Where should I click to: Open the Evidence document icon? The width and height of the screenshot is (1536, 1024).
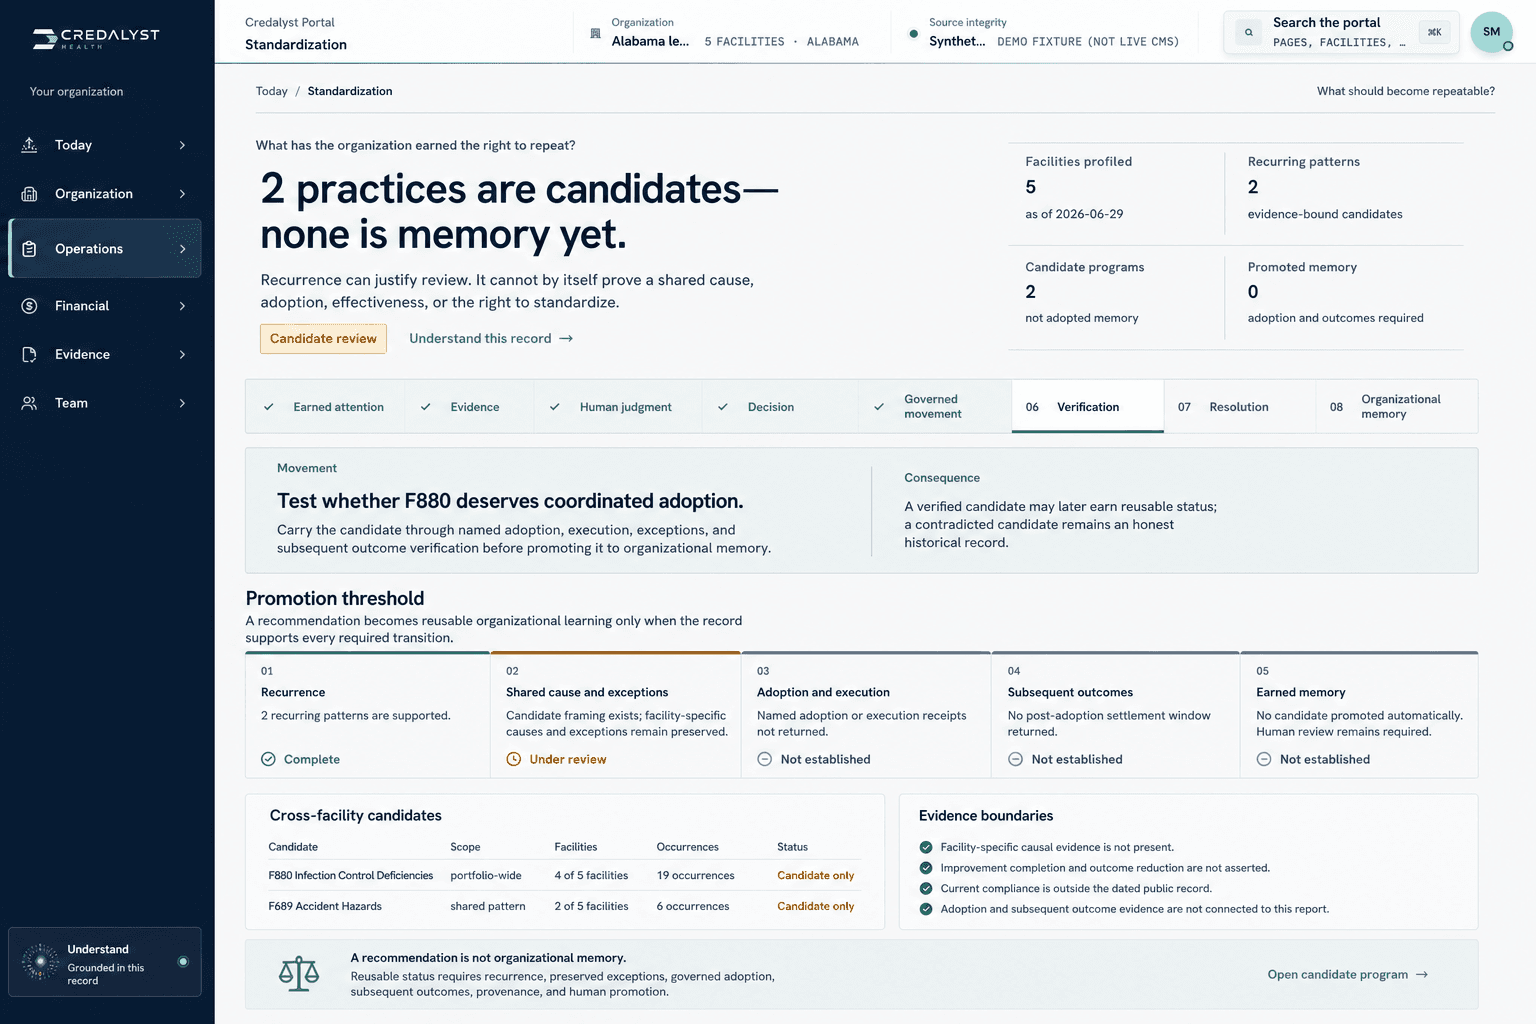30,354
